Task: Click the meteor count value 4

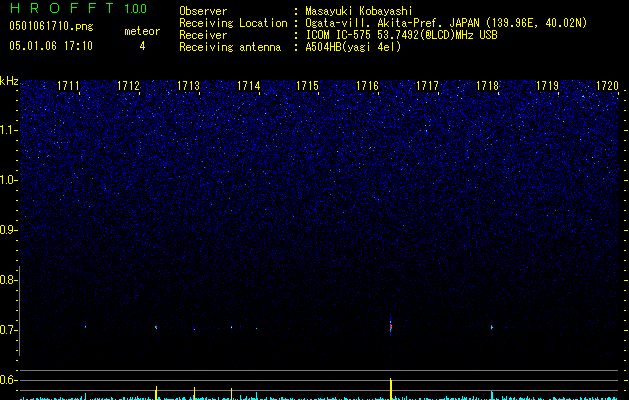Action: [141, 46]
